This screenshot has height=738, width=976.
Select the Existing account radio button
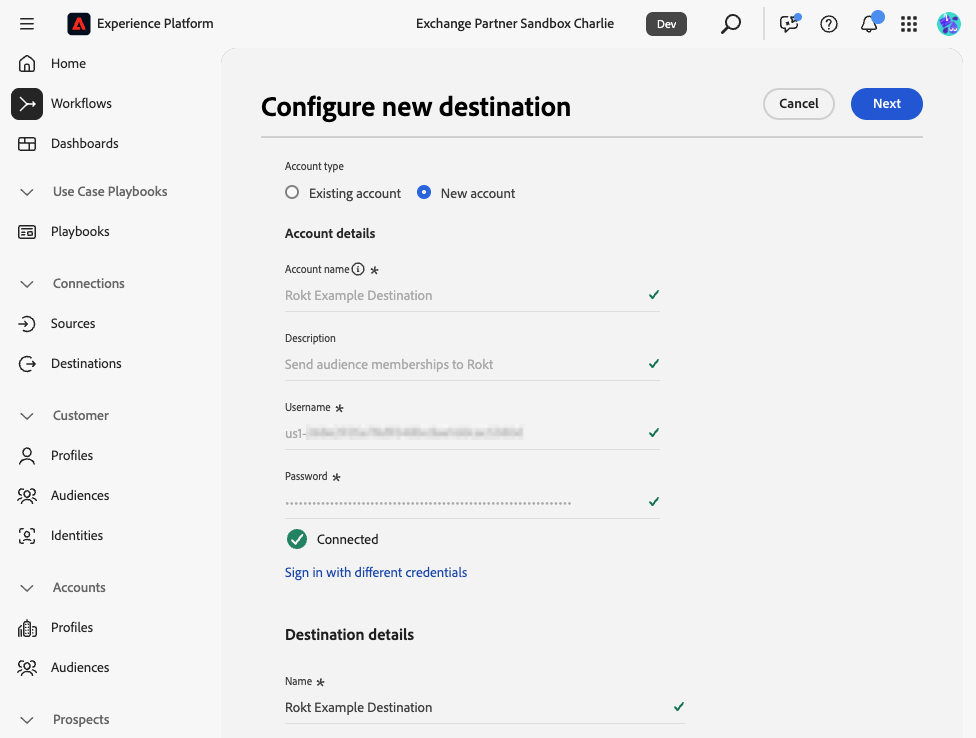click(292, 193)
